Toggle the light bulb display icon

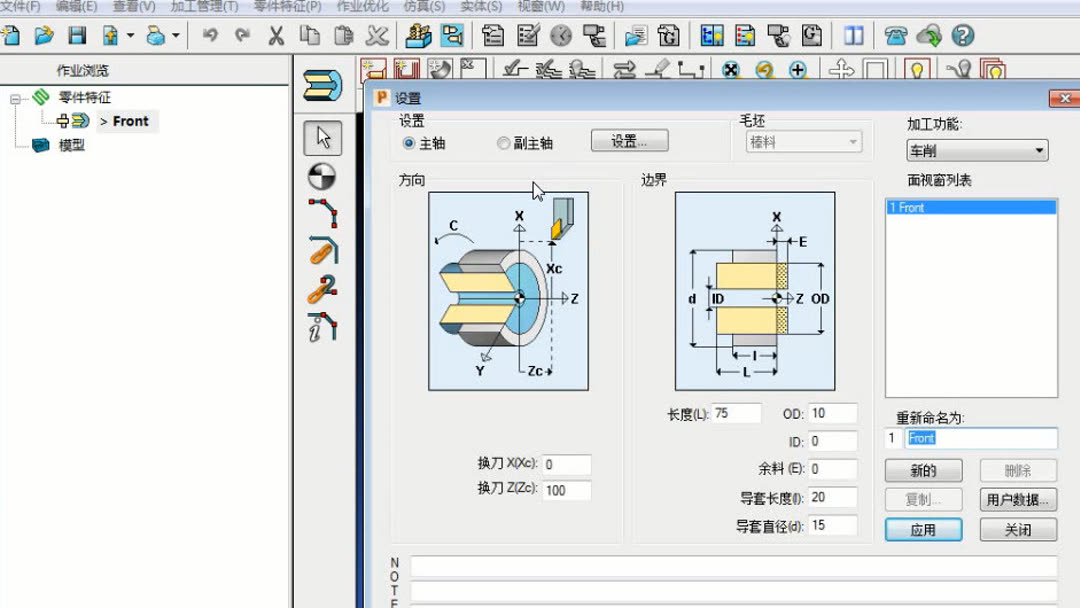coord(917,70)
